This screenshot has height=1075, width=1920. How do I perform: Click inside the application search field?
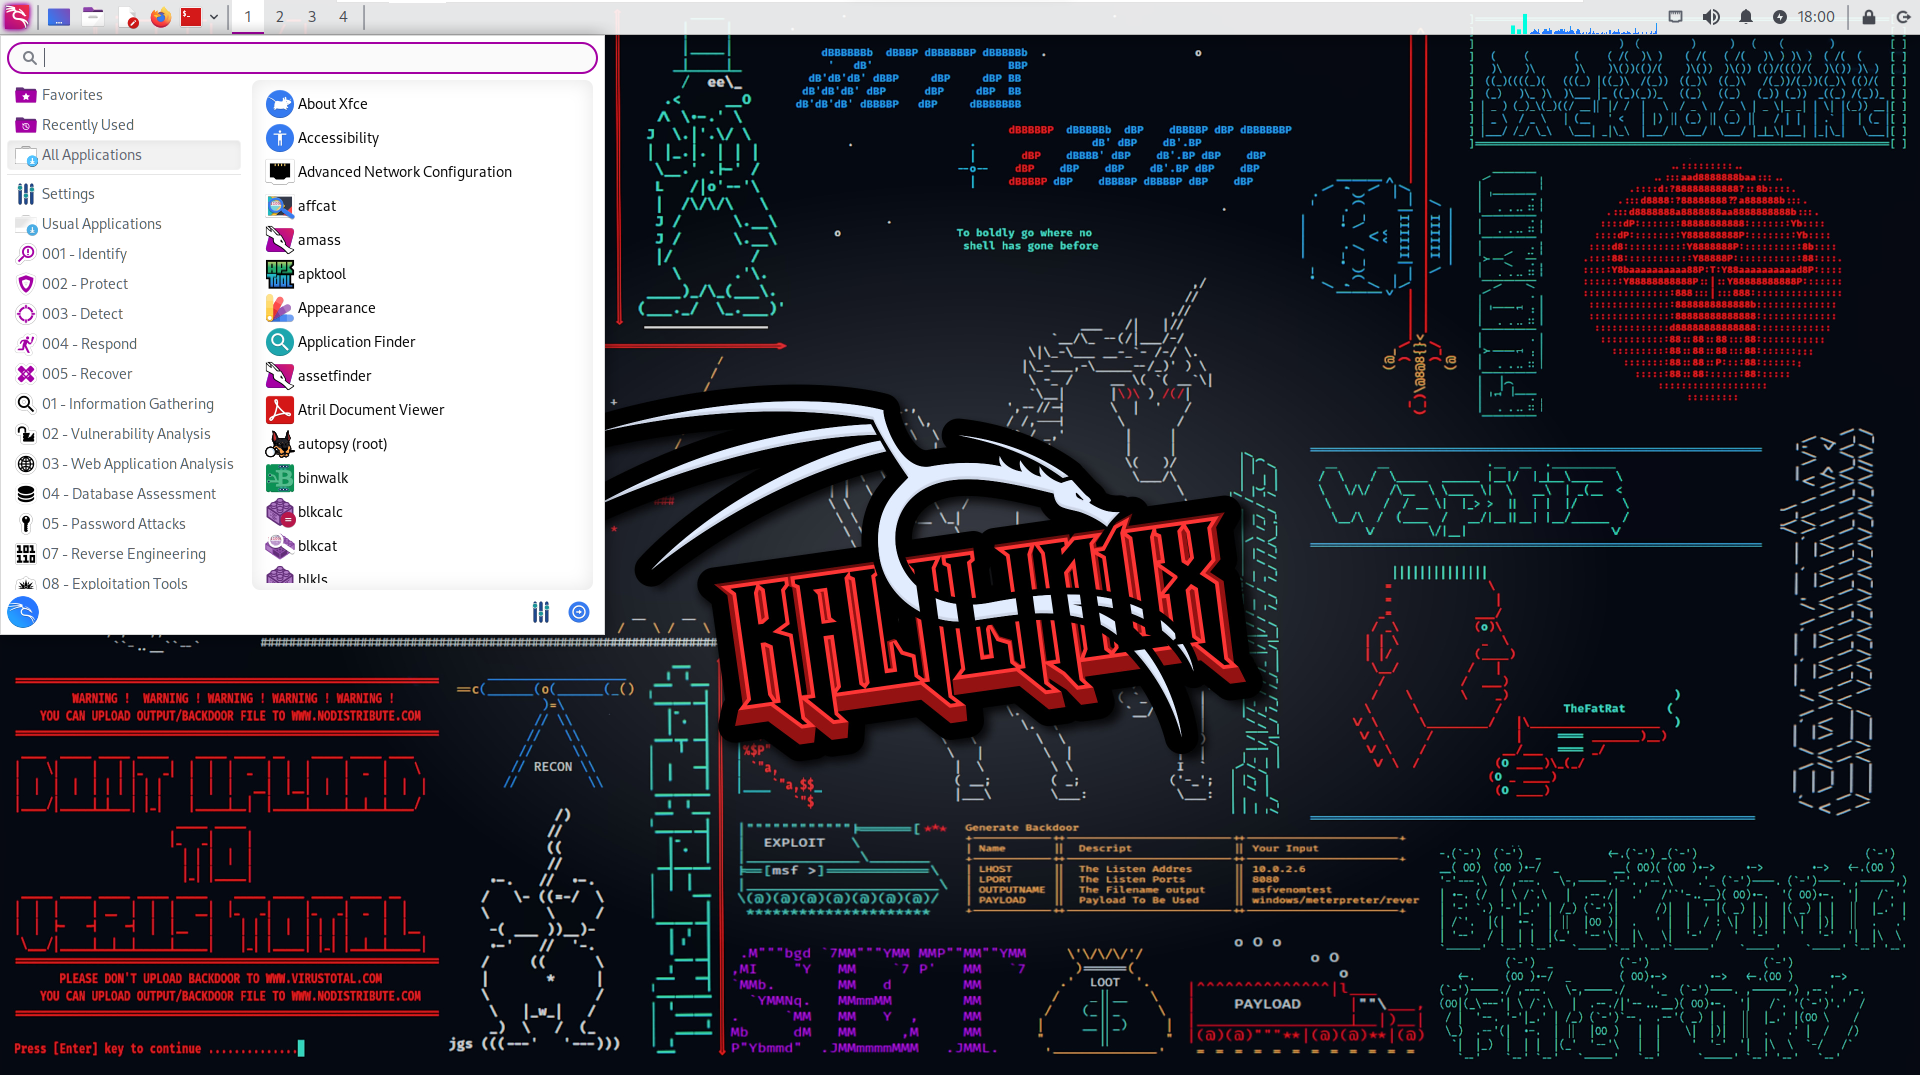300,57
